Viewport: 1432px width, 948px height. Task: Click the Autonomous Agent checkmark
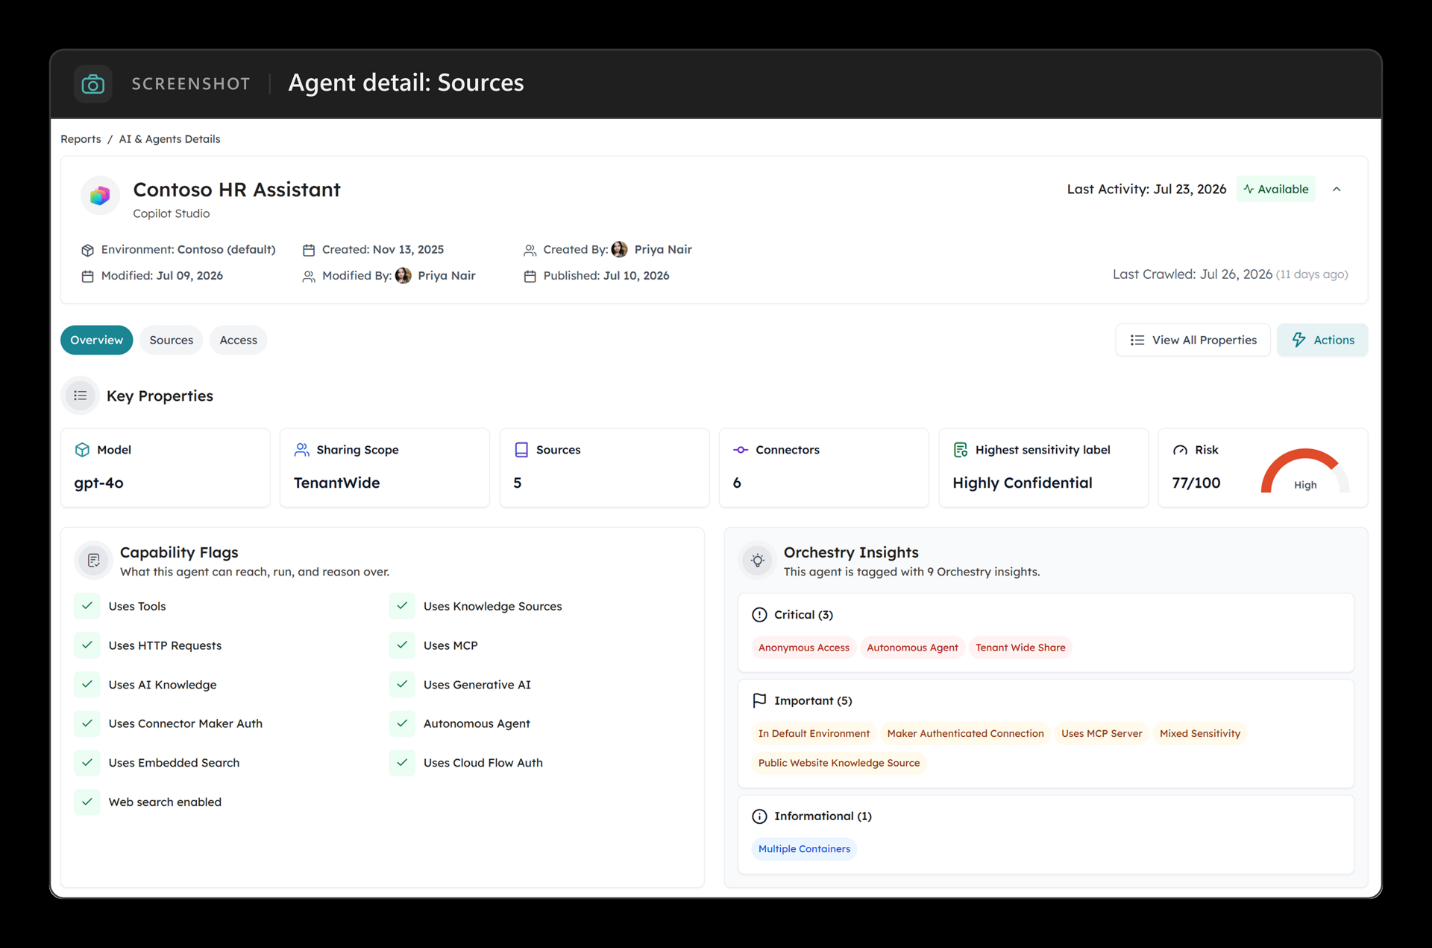(x=402, y=723)
